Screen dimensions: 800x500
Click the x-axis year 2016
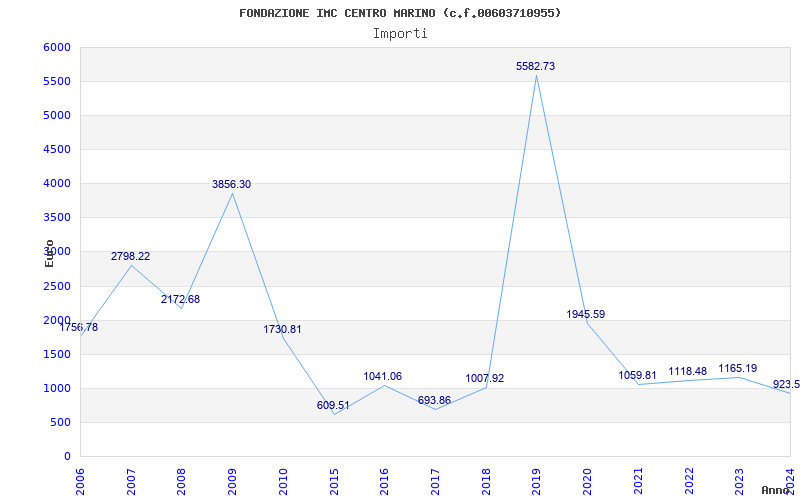tap(385, 482)
